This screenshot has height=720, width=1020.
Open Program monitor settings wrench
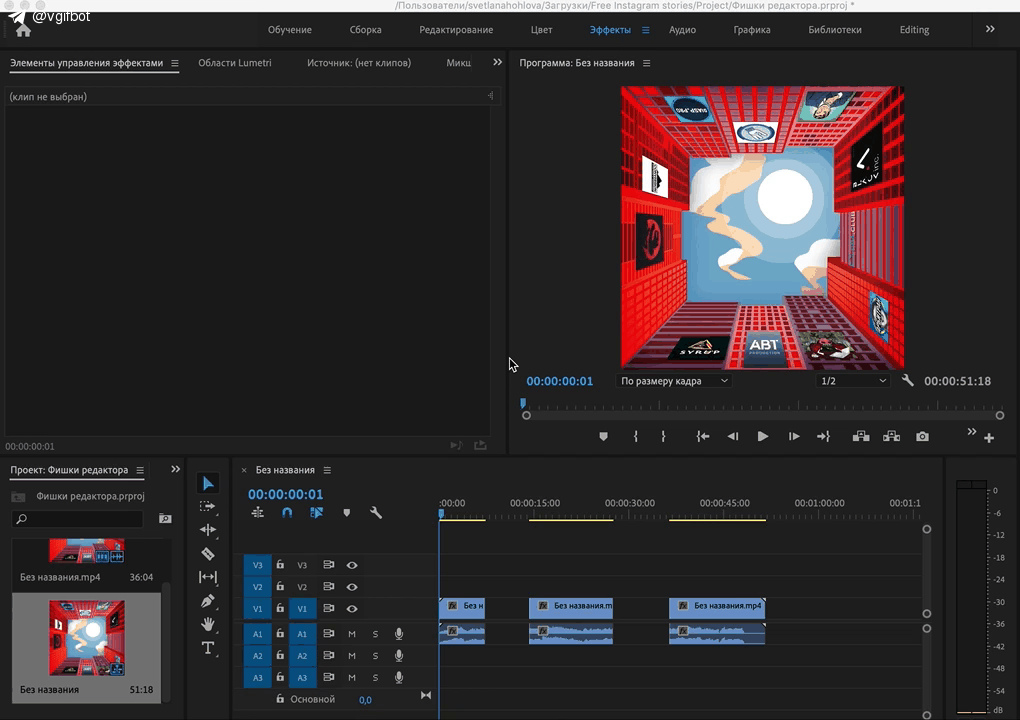click(907, 380)
